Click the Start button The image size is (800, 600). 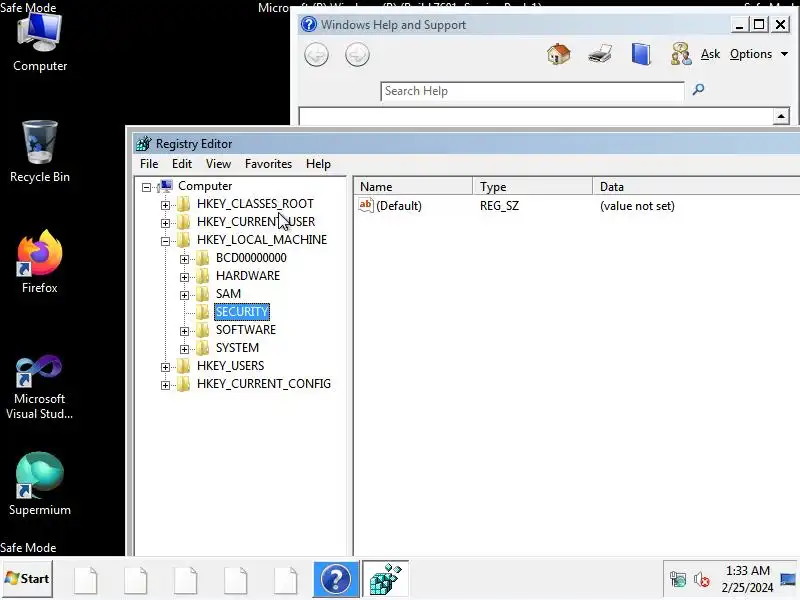(x=27, y=579)
